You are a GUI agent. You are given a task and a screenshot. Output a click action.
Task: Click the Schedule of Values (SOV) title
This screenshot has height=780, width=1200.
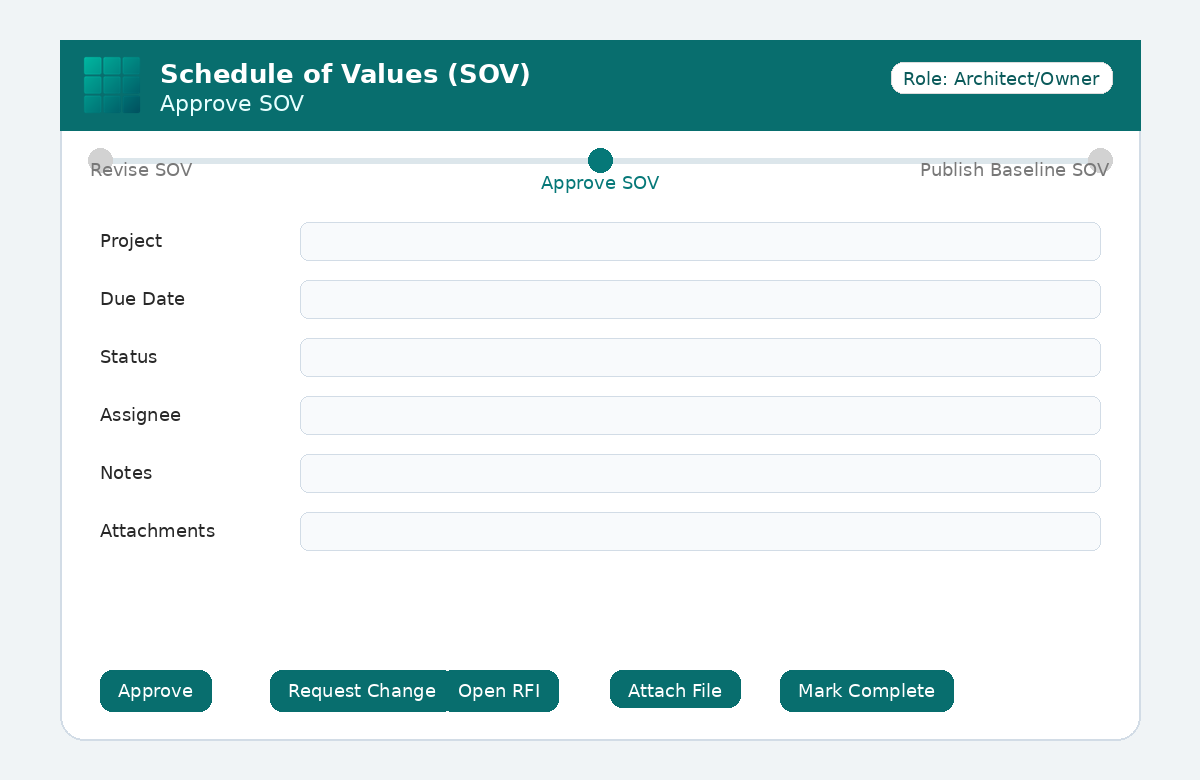[x=345, y=74]
